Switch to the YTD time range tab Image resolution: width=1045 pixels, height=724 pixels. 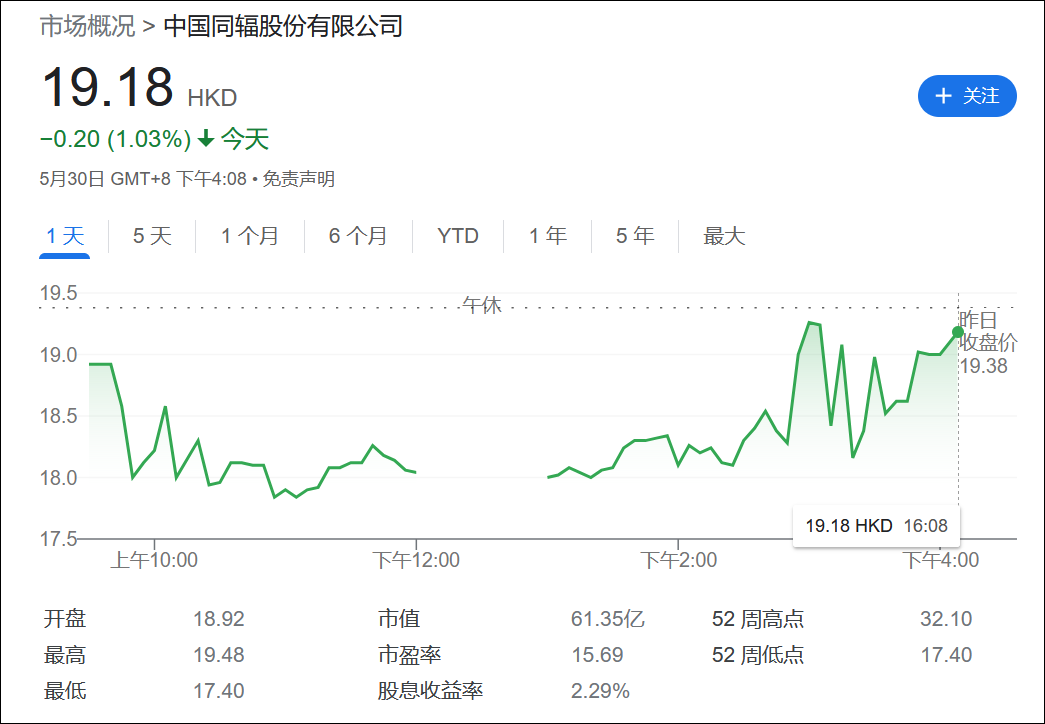(457, 236)
